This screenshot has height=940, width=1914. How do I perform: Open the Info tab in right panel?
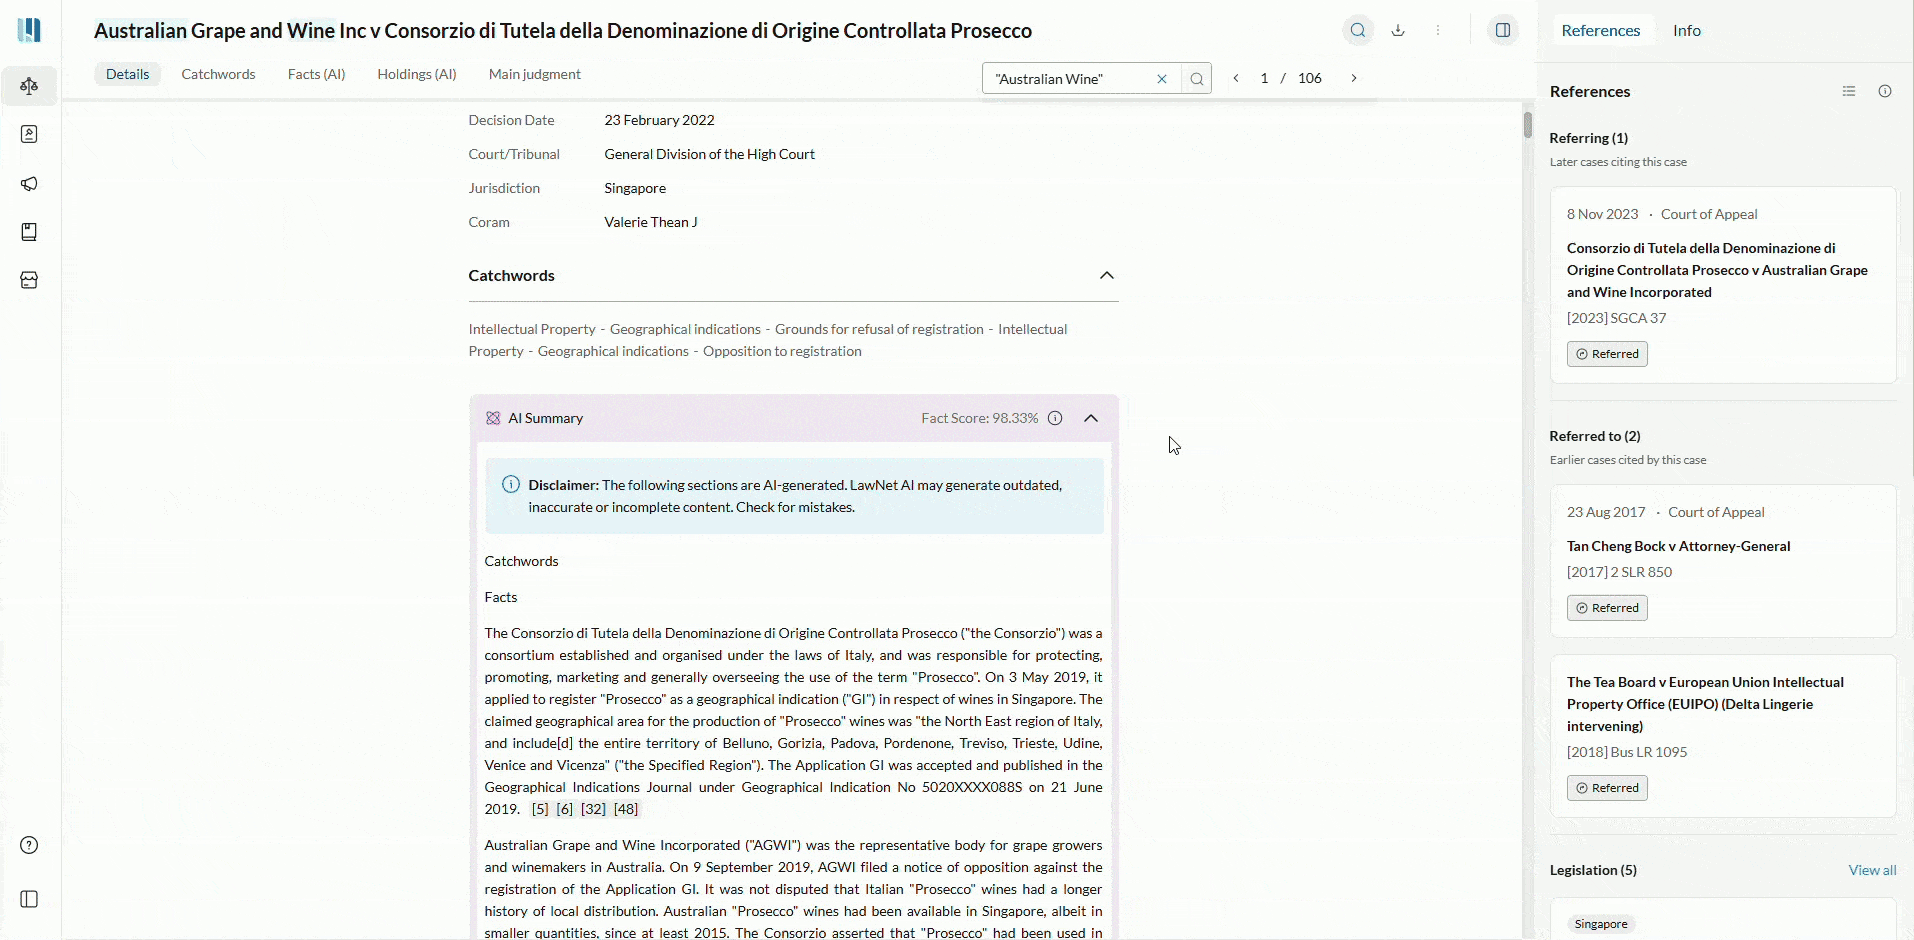click(x=1686, y=30)
